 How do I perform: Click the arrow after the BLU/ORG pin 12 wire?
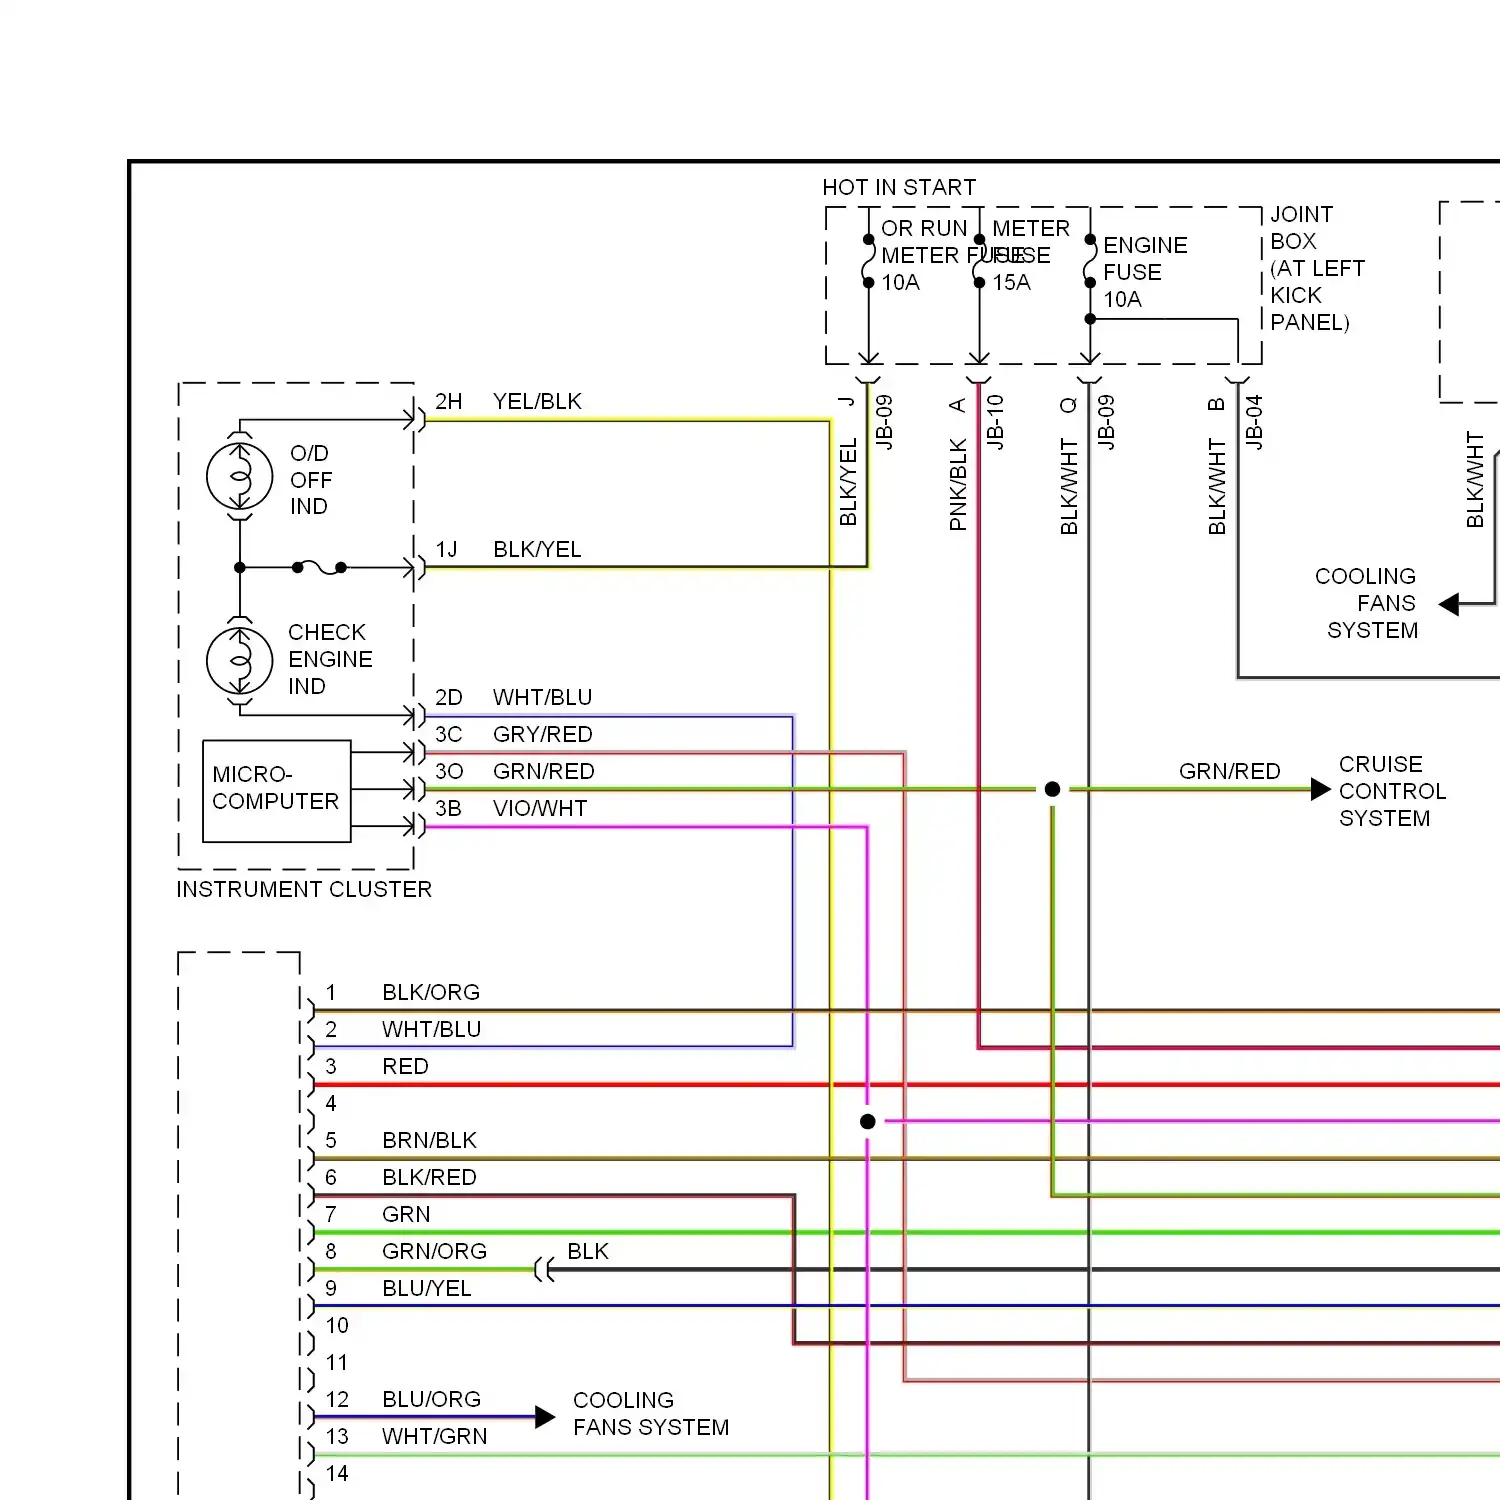pos(545,1417)
